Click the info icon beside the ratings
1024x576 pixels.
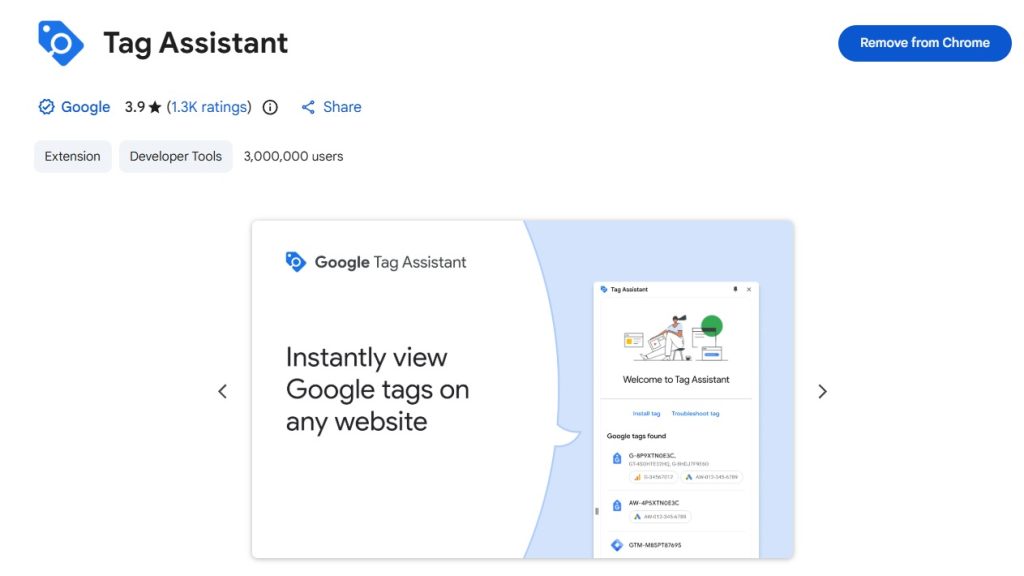click(269, 107)
